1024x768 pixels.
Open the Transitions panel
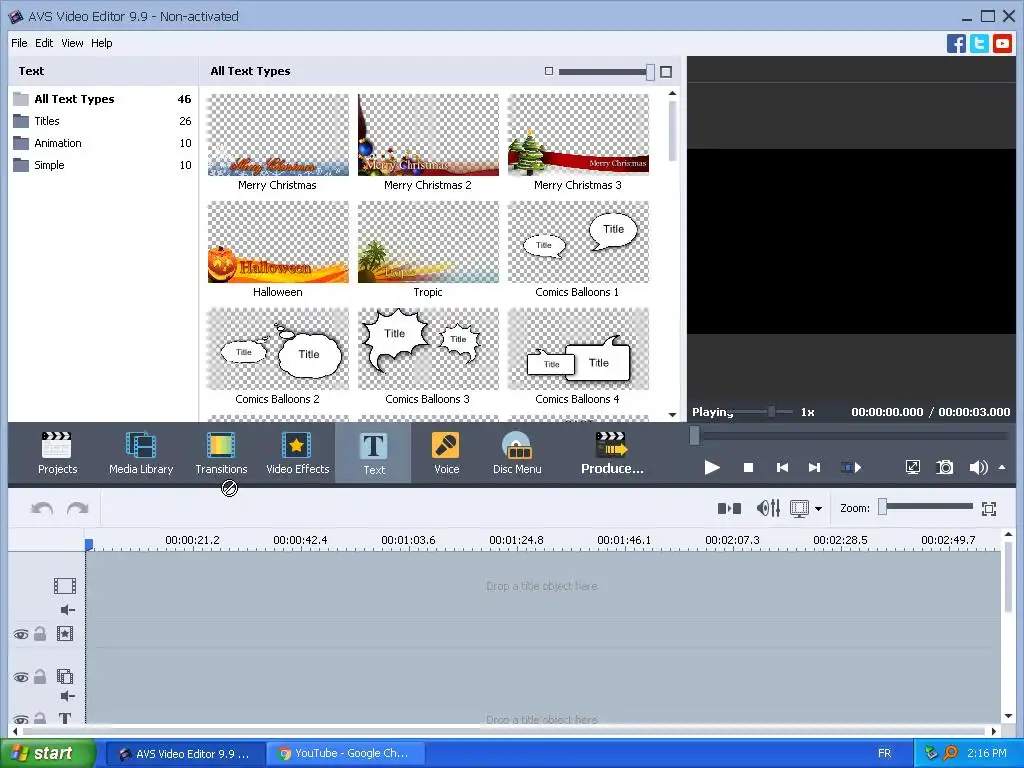221,453
